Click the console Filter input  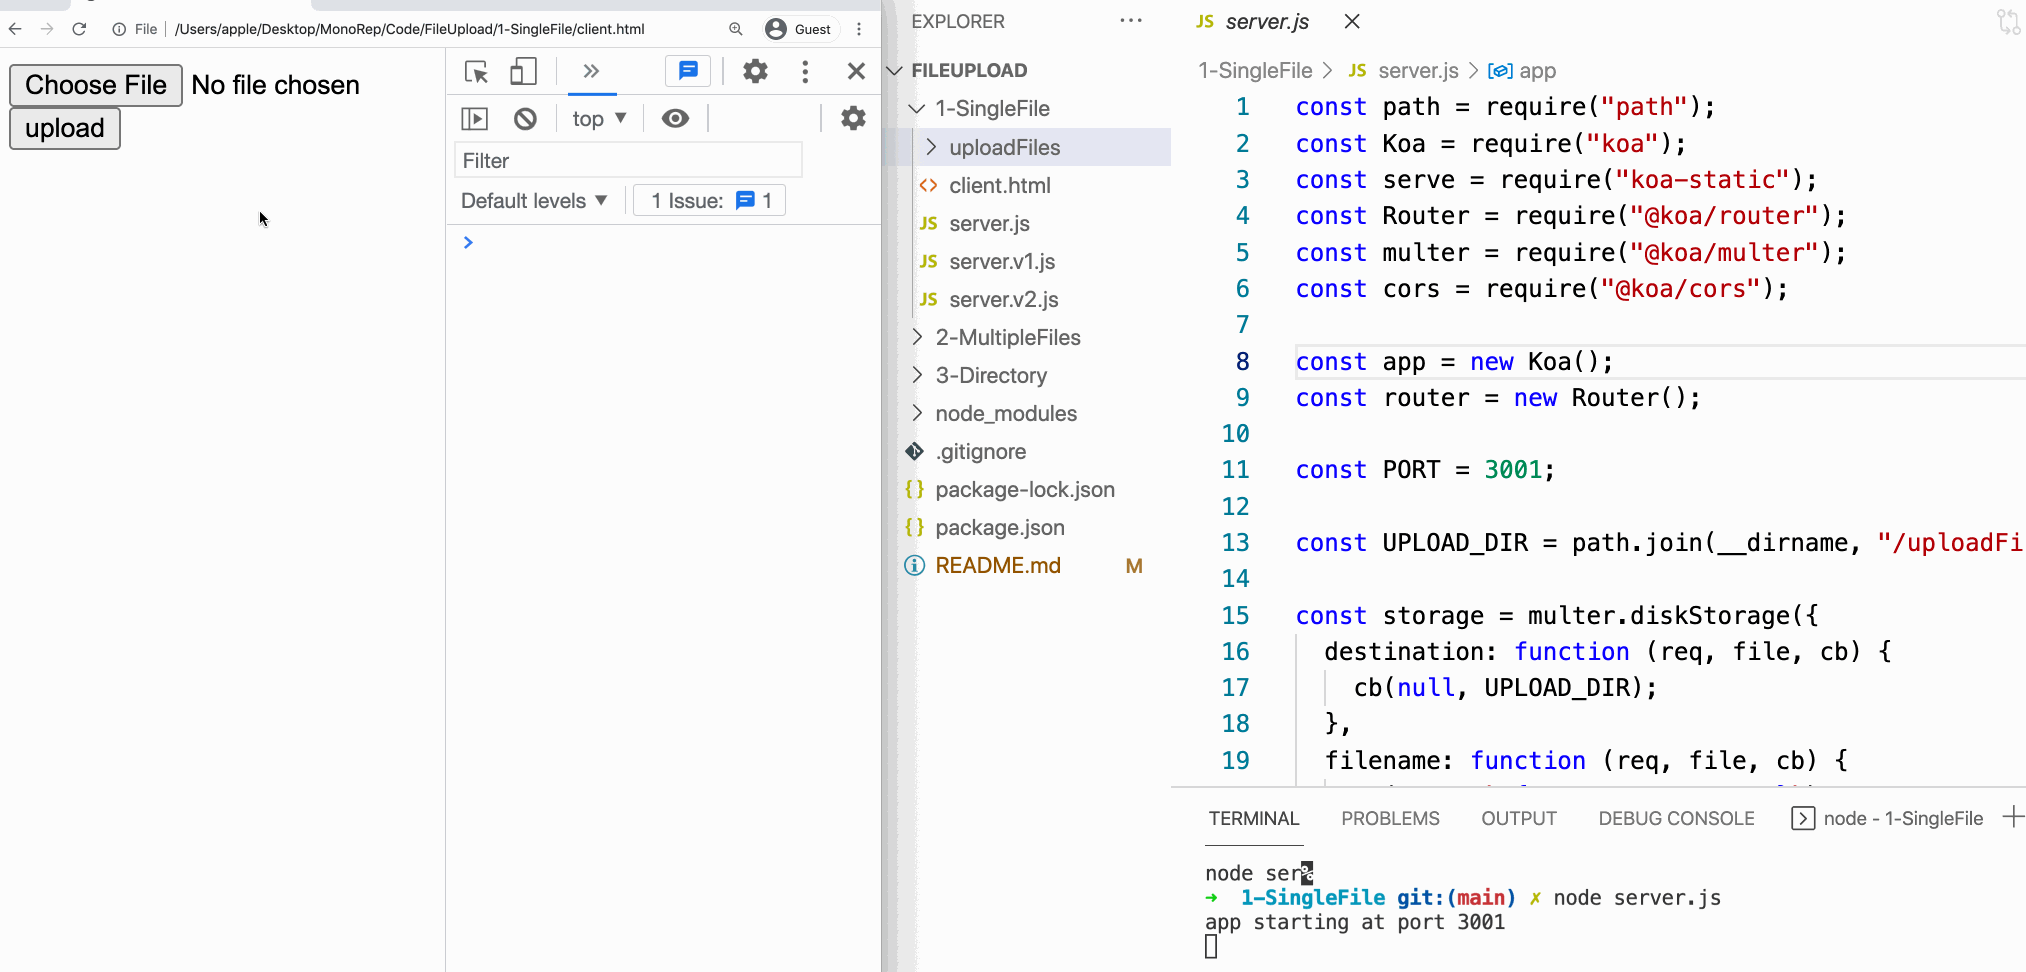[x=628, y=161]
